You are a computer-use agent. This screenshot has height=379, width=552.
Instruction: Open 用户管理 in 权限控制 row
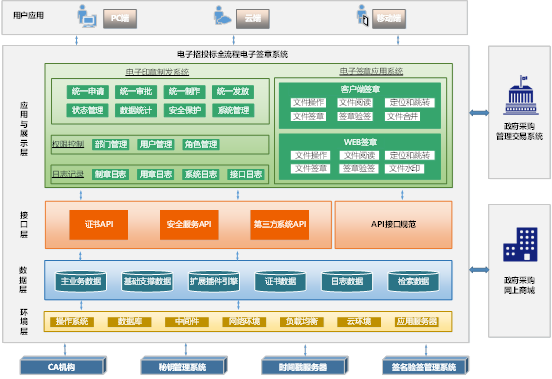(x=156, y=144)
